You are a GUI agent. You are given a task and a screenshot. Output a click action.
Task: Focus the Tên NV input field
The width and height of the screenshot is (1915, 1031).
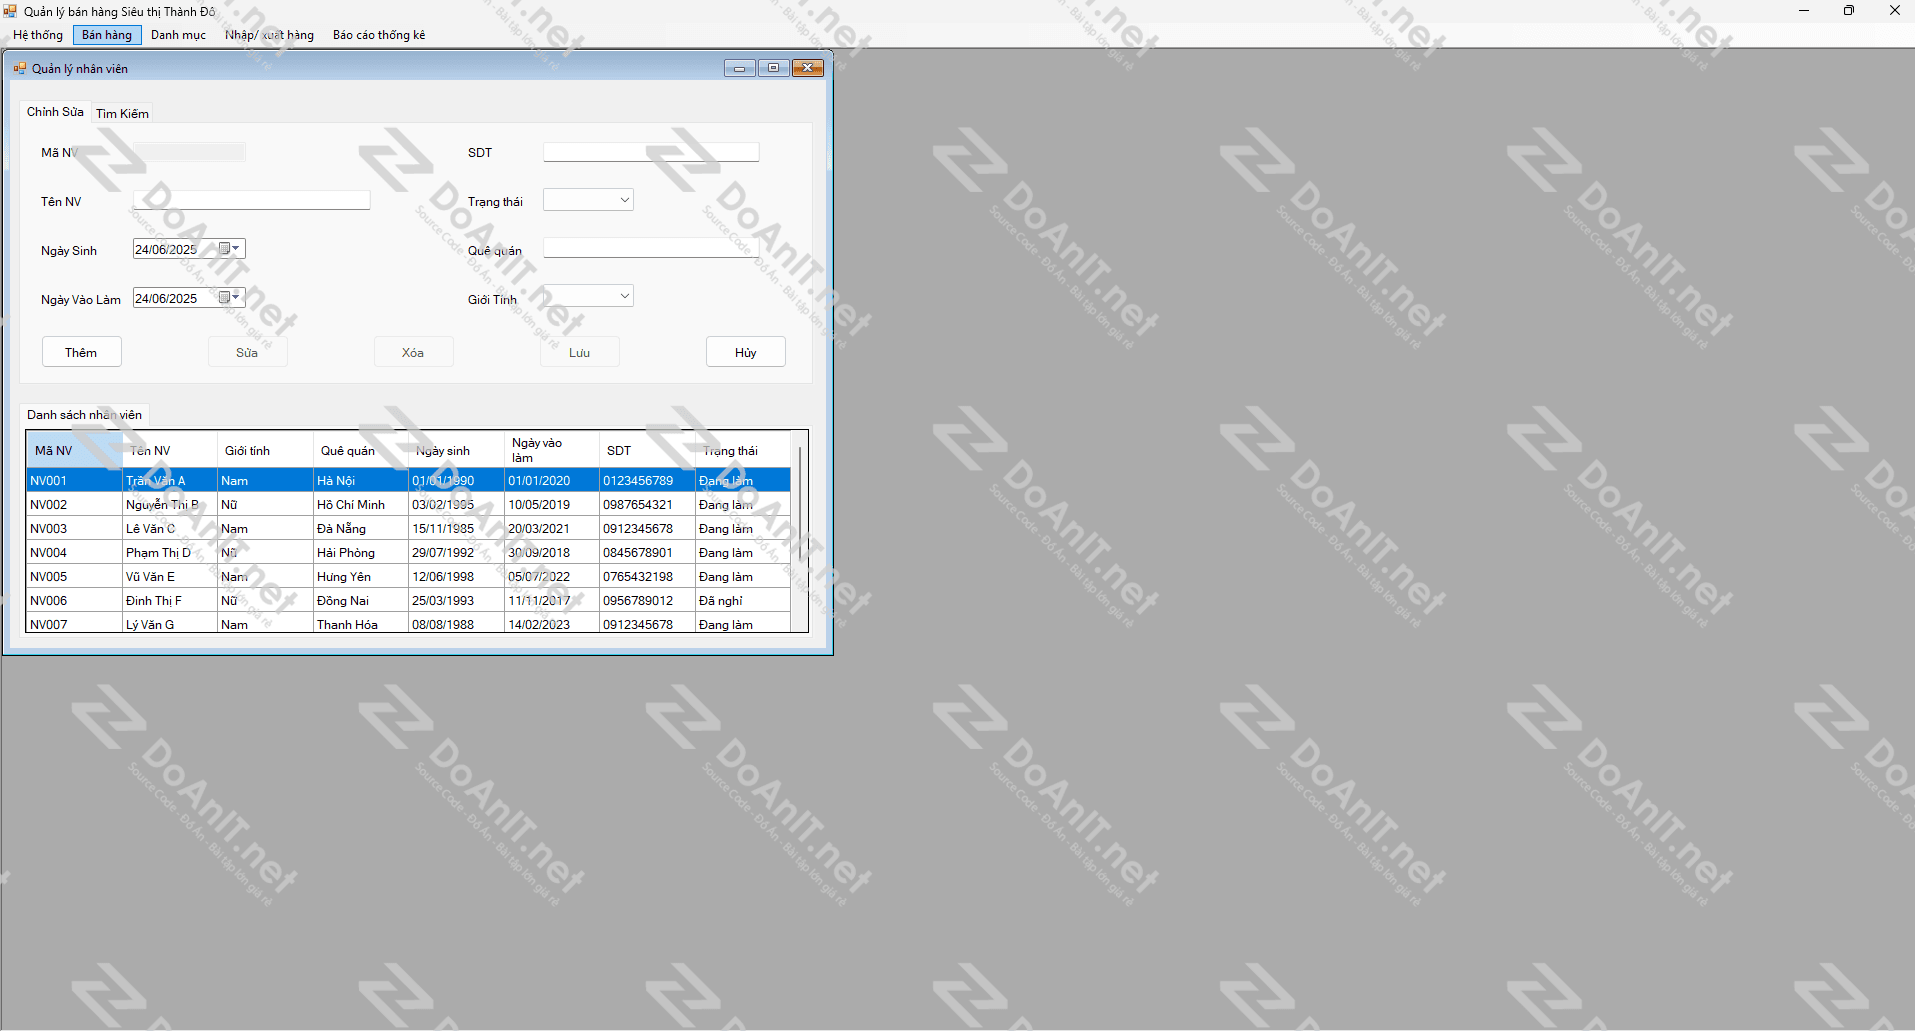pos(251,200)
